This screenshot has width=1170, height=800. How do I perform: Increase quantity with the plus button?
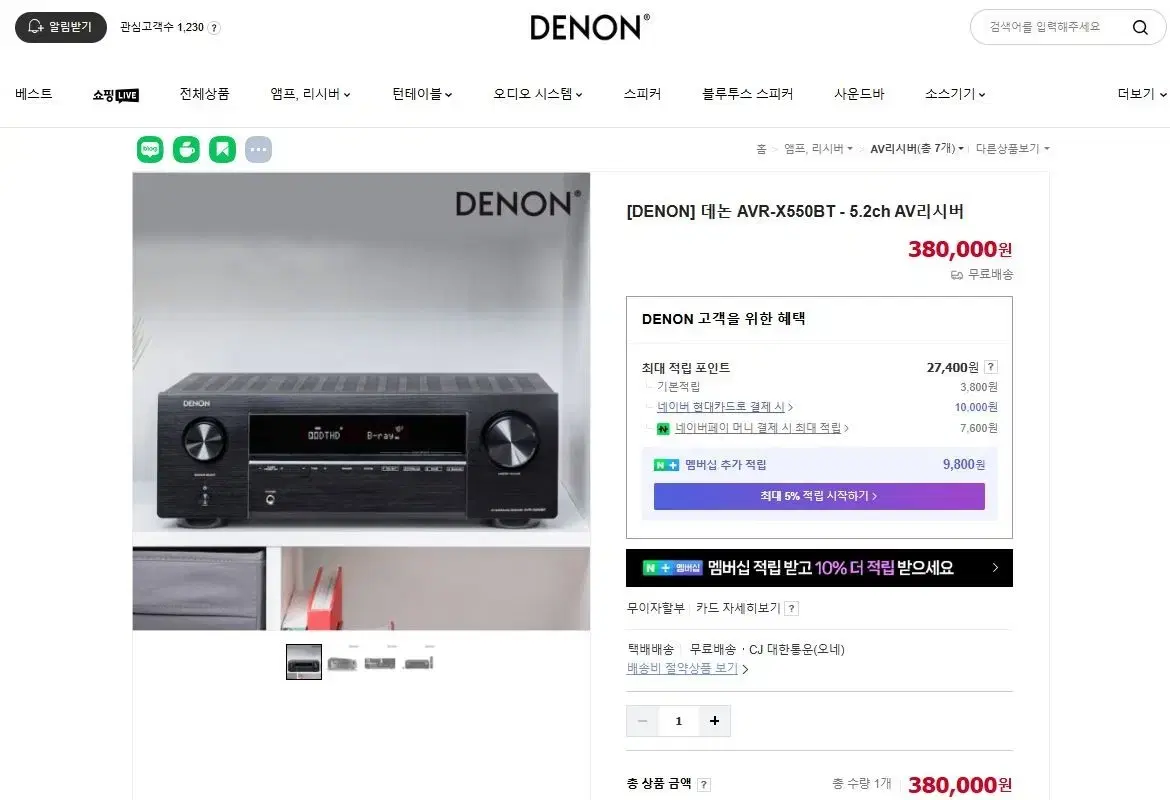[715, 721]
